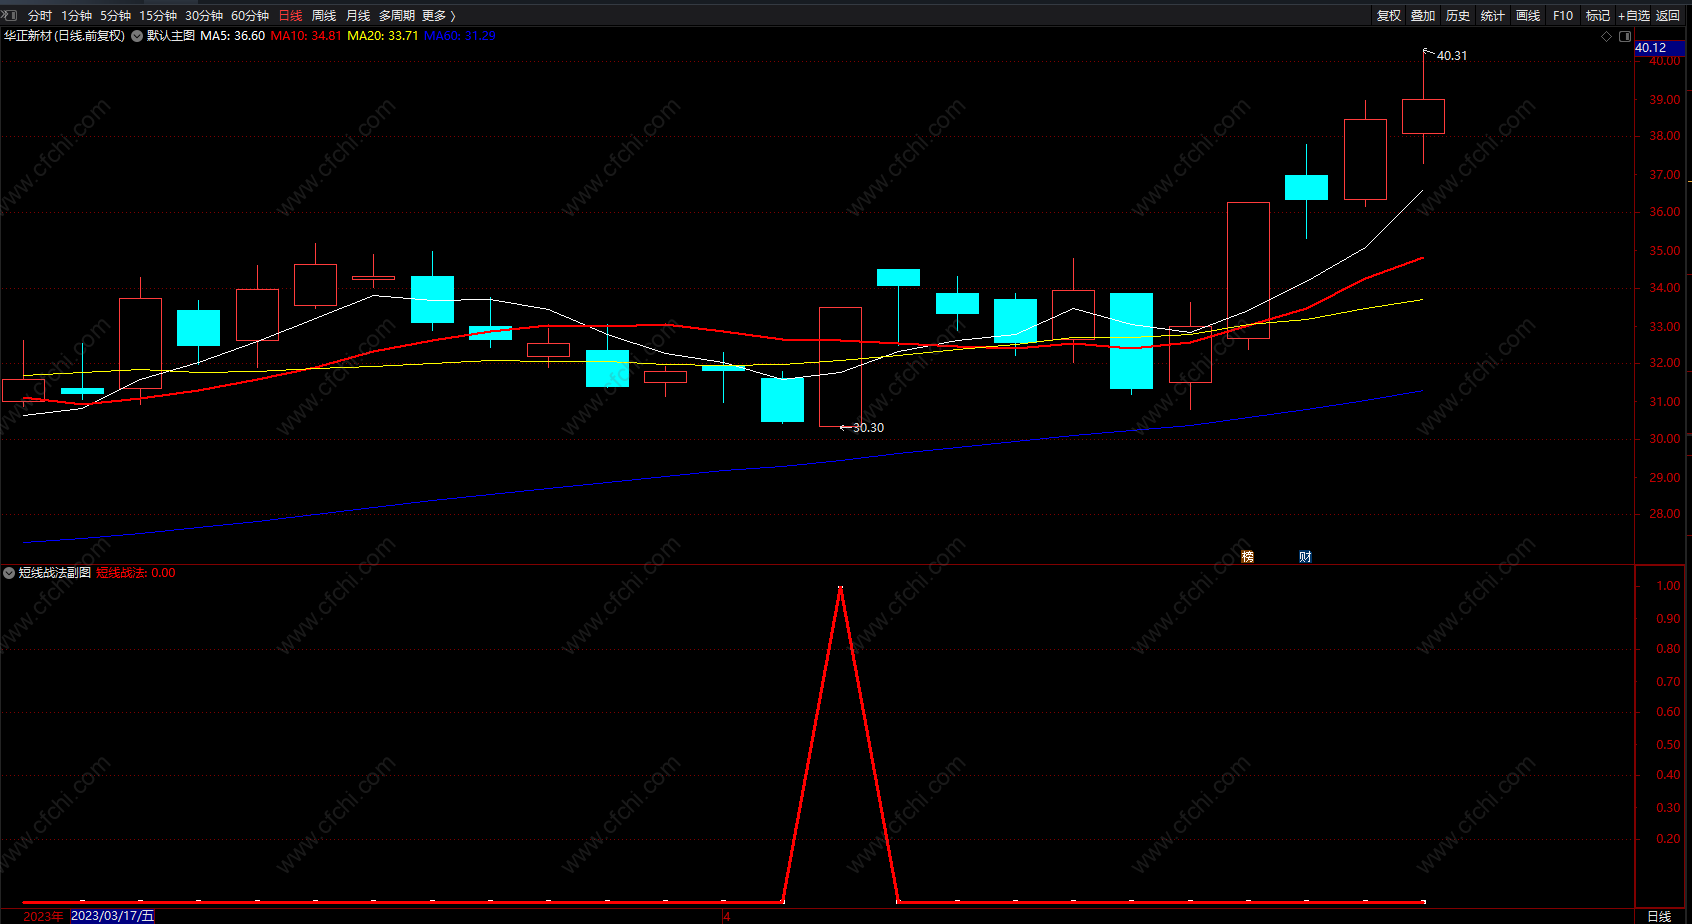Click the 短线战法: 0.00 value label

(136, 573)
